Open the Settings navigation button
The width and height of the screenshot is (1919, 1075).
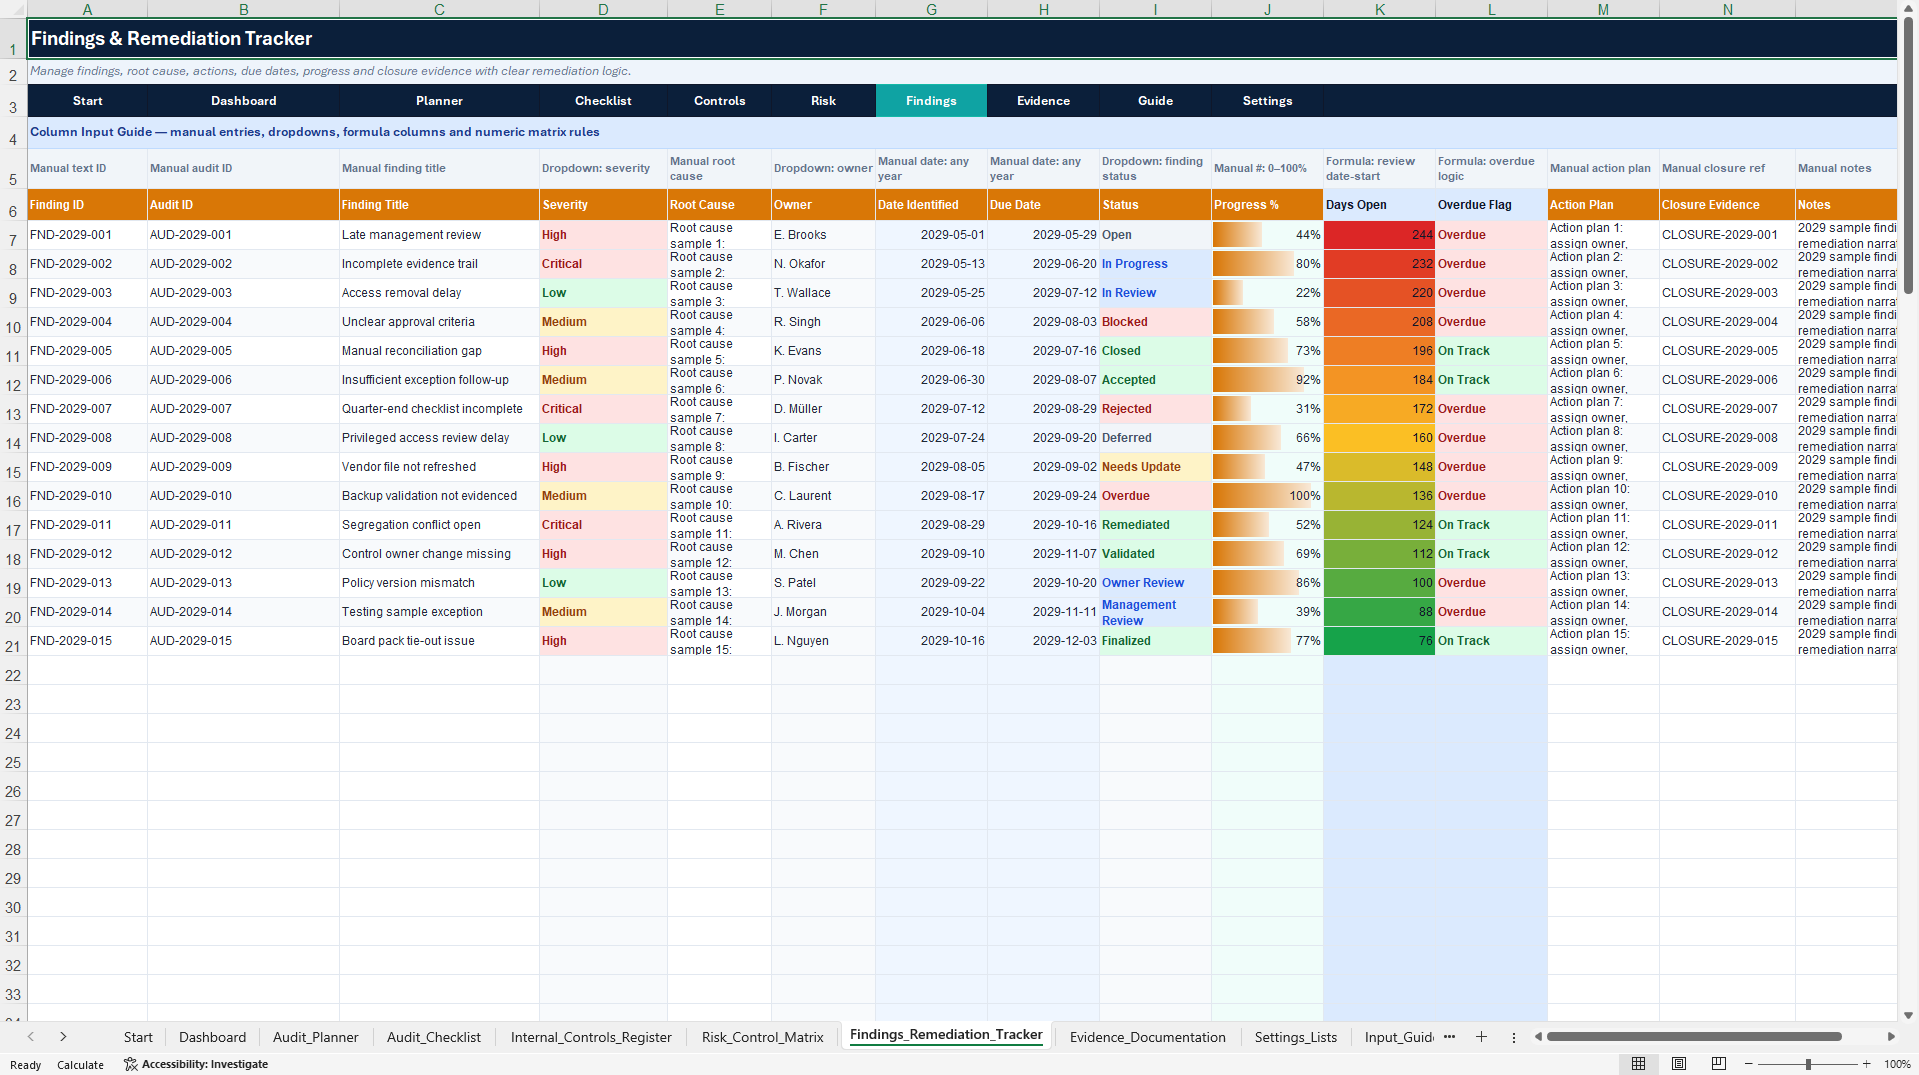click(x=1267, y=101)
